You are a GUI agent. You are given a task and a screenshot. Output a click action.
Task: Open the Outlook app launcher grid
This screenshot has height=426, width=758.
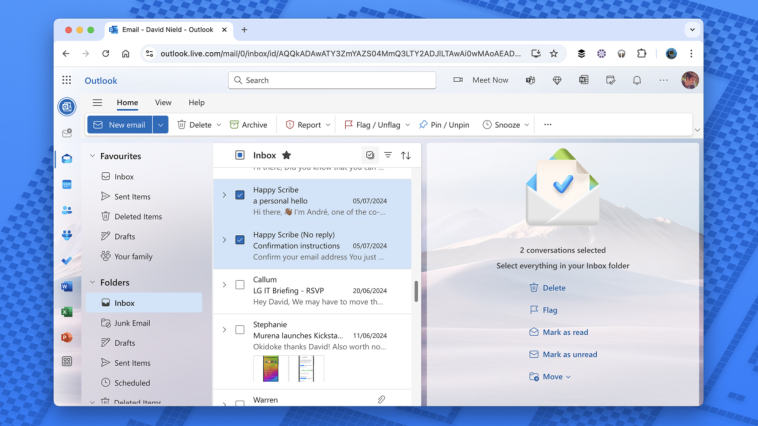click(67, 80)
